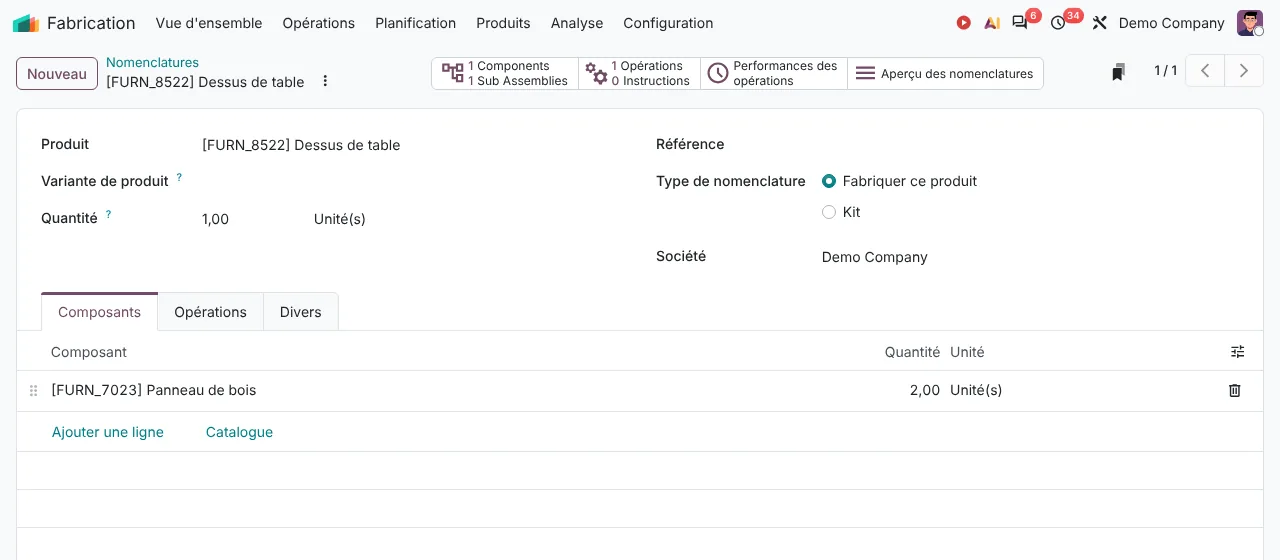Image resolution: width=1280 pixels, height=560 pixels.
Task: Open the Fabrication app home icon
Action: point(25,23)
